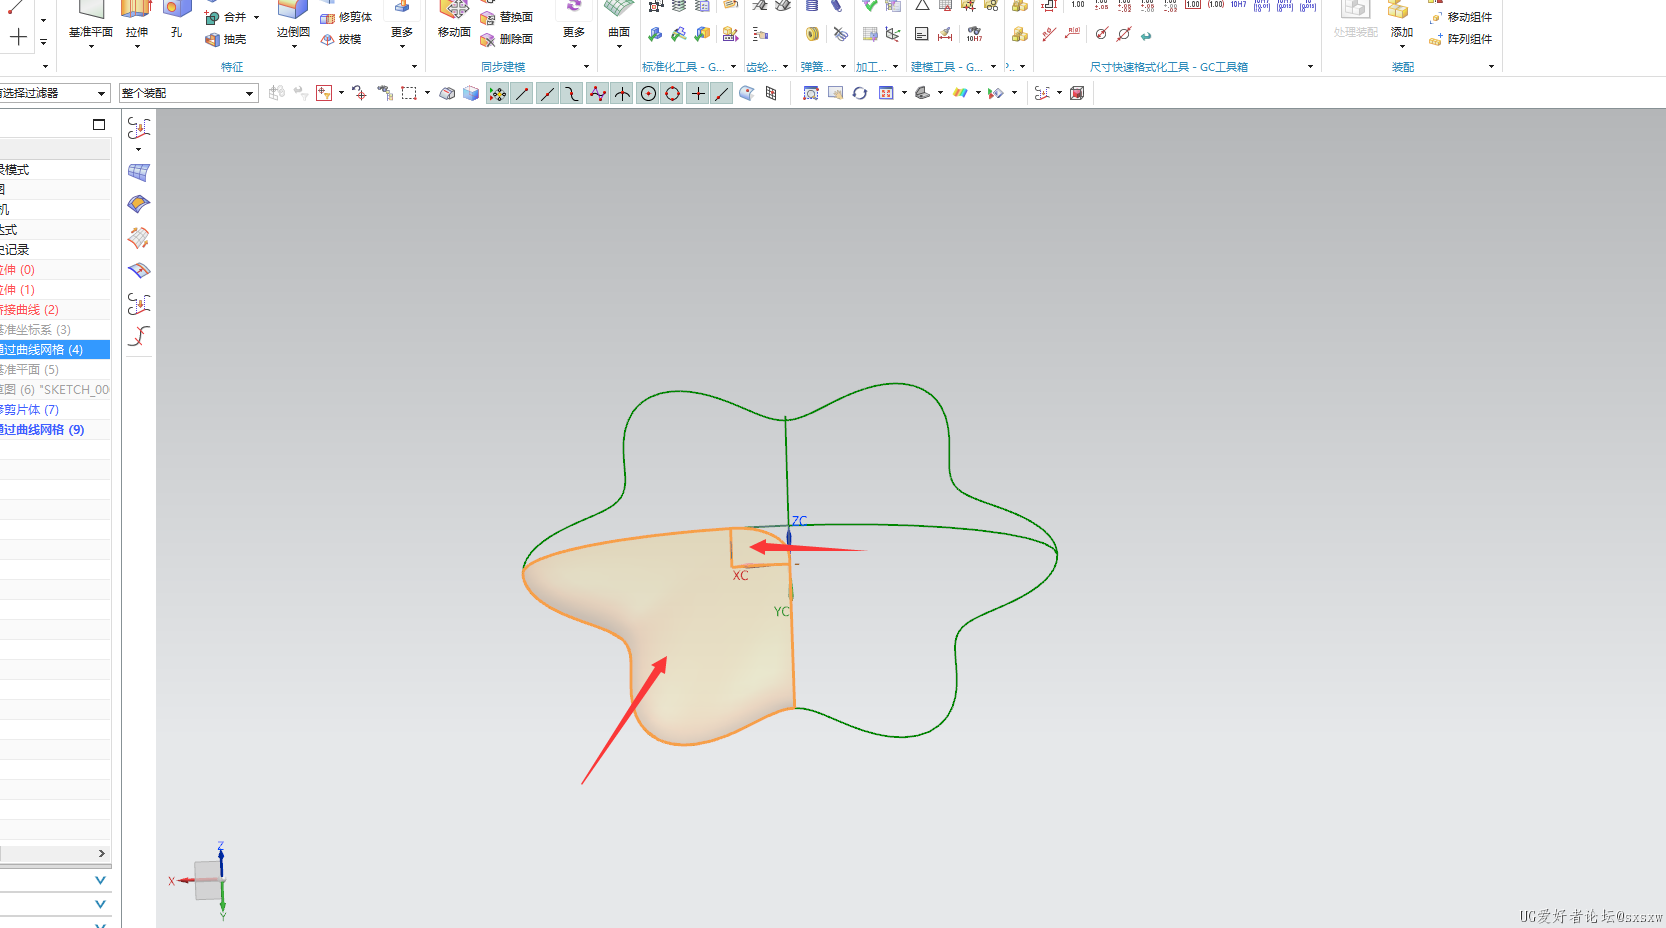This screenshot has width=1666, height=928.
Task: Open the selection filter dropdown
Action: point(101,93)
